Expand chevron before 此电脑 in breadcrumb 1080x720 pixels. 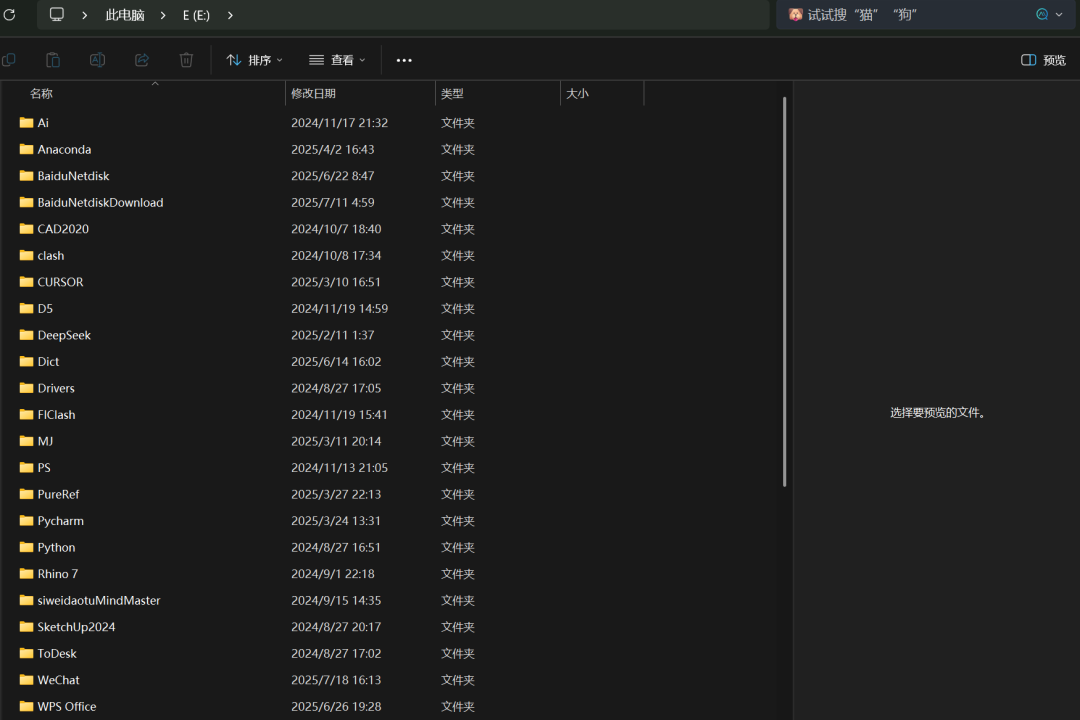pos(84,15)
